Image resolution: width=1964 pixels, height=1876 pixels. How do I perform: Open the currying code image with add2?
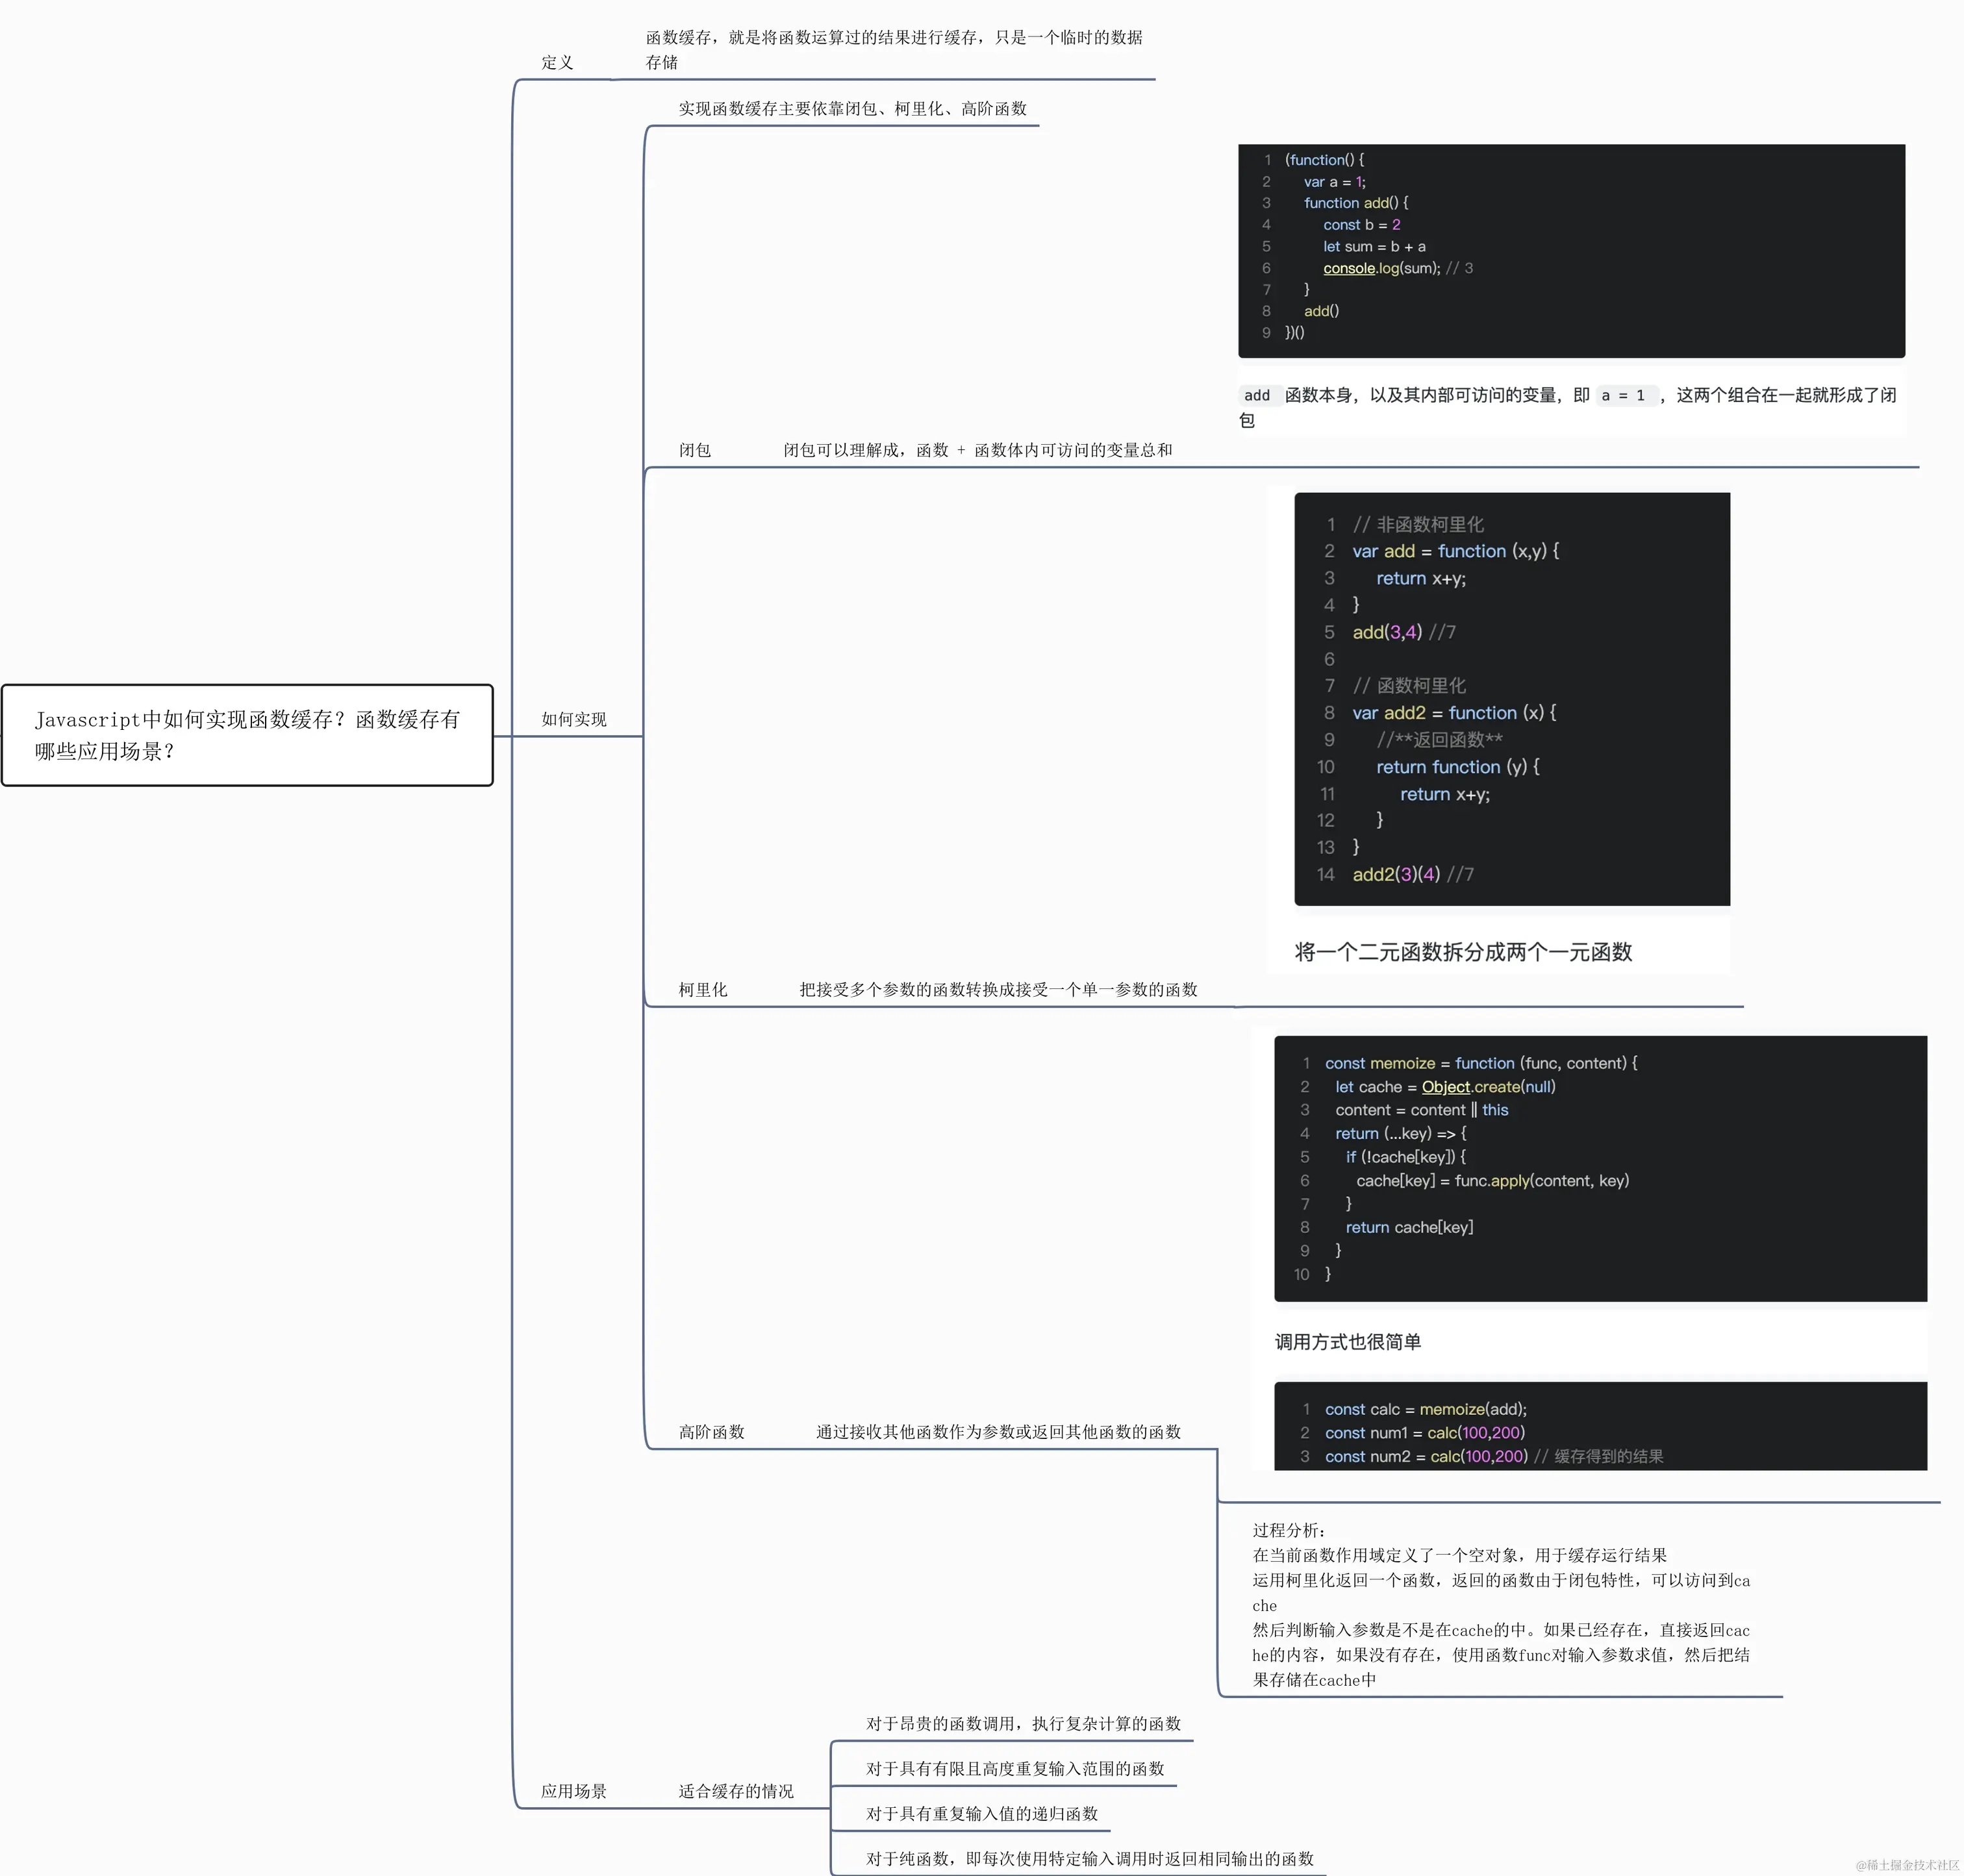(x=1511, y=699)
